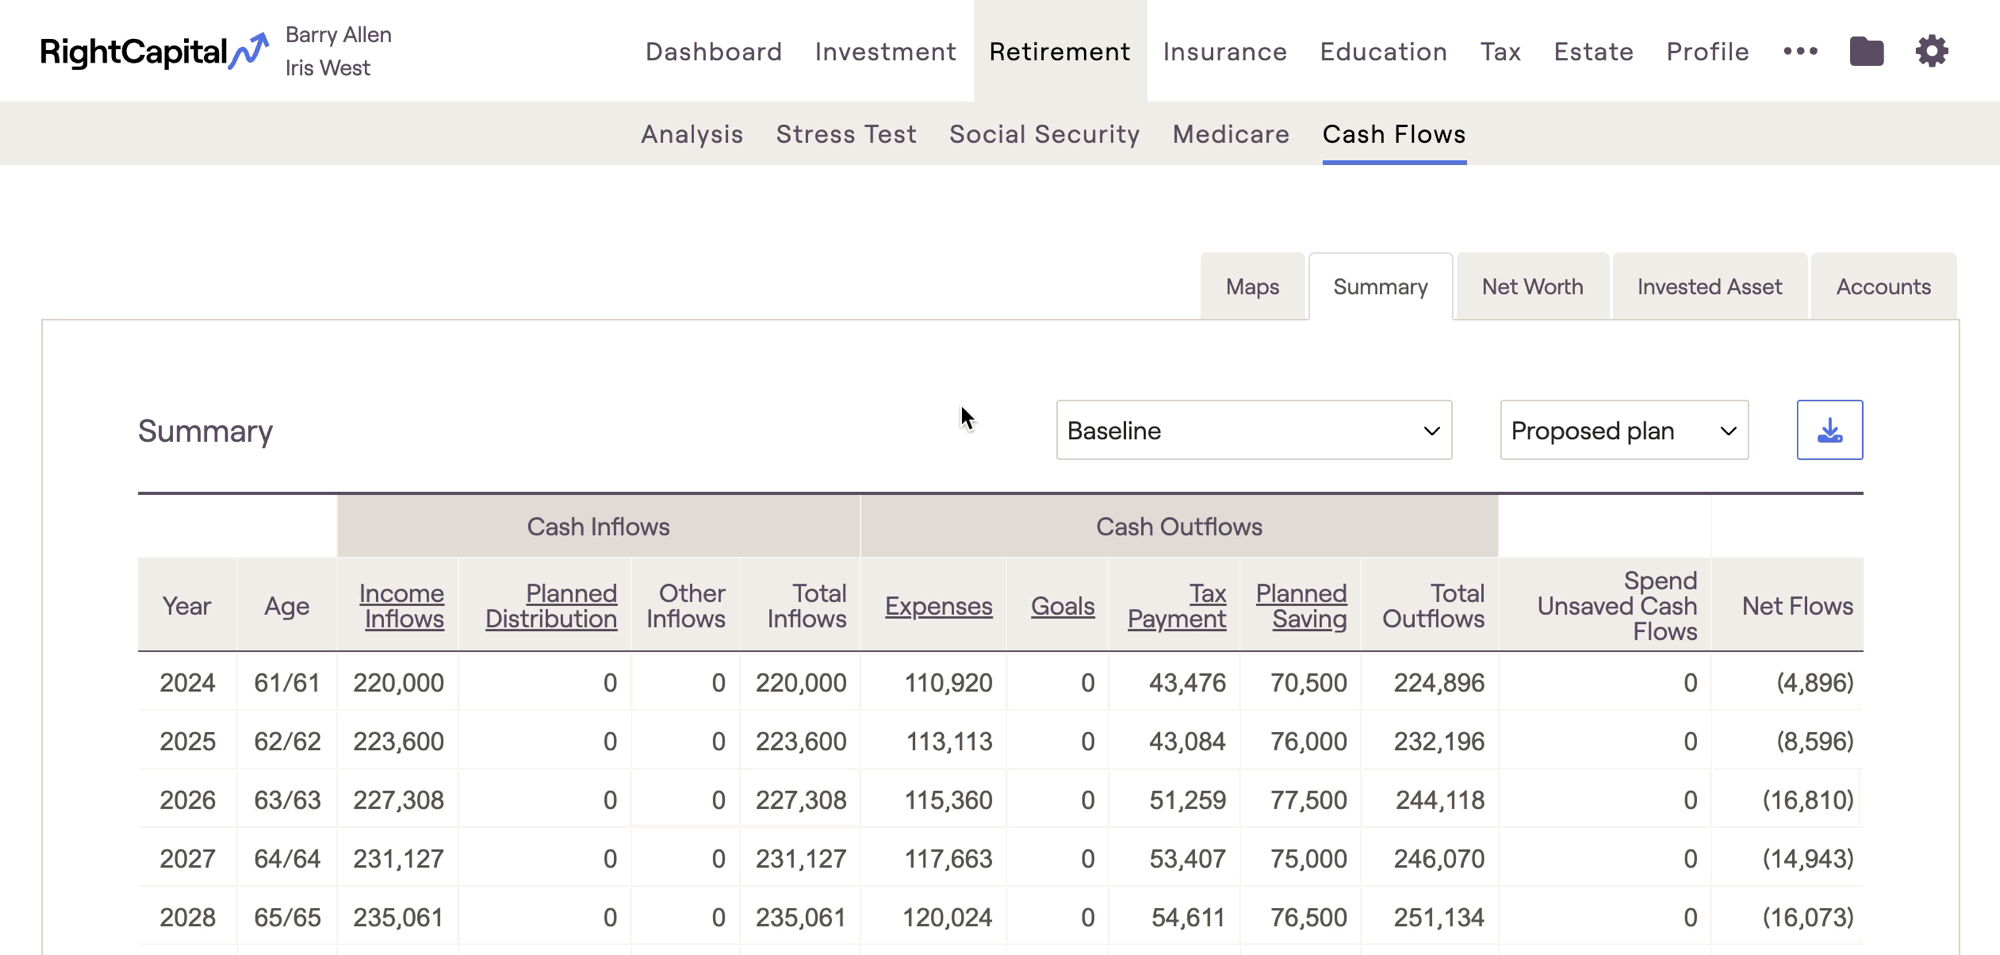
Task: Click the 223,600 income inflows value
Action: pyautogui.click(x=398, y=742)
